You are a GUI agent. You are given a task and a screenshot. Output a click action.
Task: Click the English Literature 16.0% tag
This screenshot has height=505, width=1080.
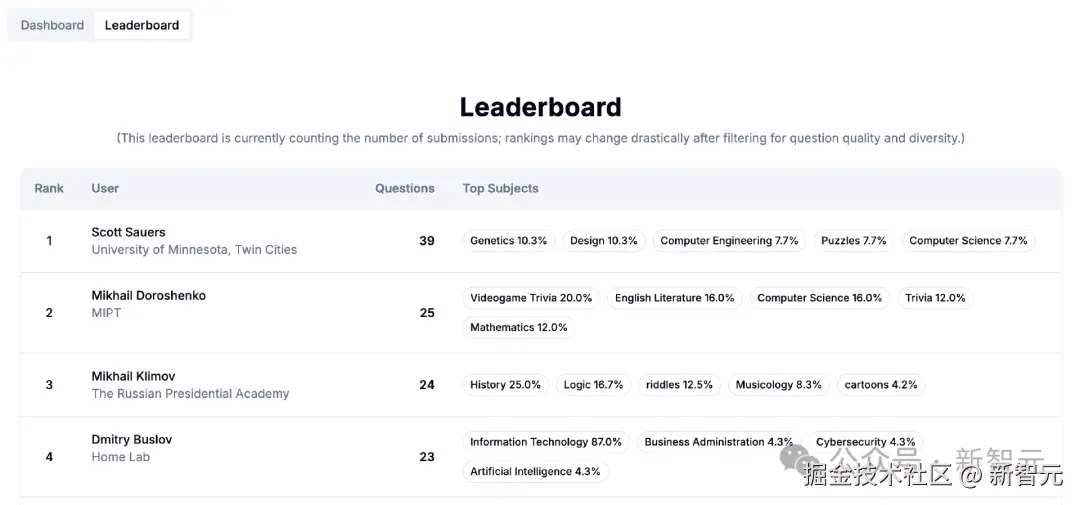[674, 298]
